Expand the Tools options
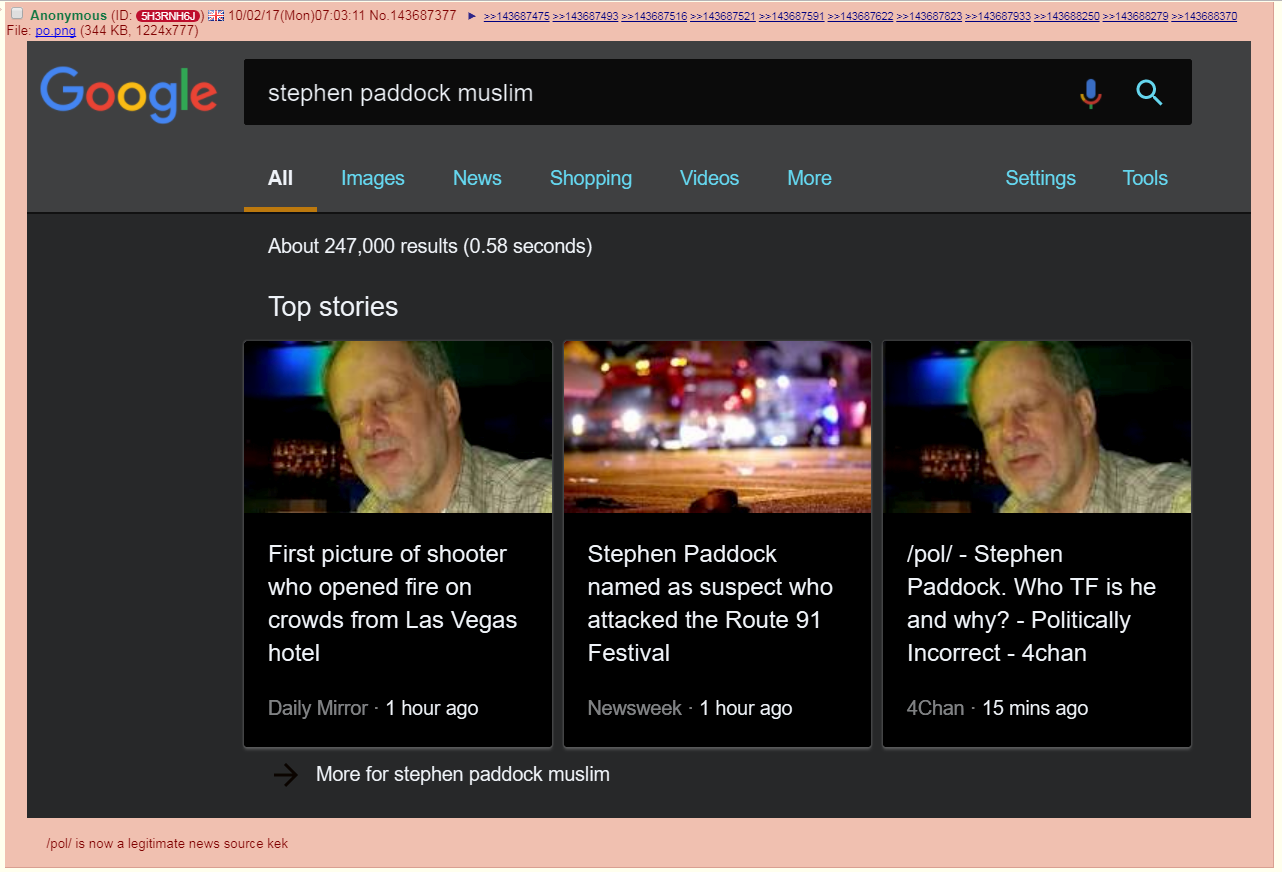This screenshot has height=872, width=1282. tap(1144, 178)
